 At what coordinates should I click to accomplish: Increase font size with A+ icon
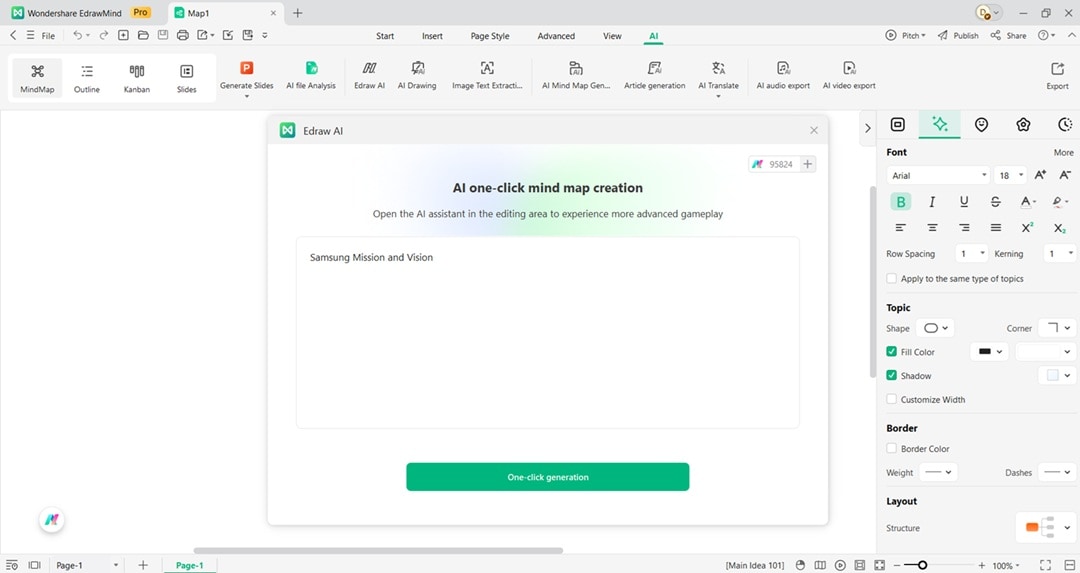(x=1040, y=175)
